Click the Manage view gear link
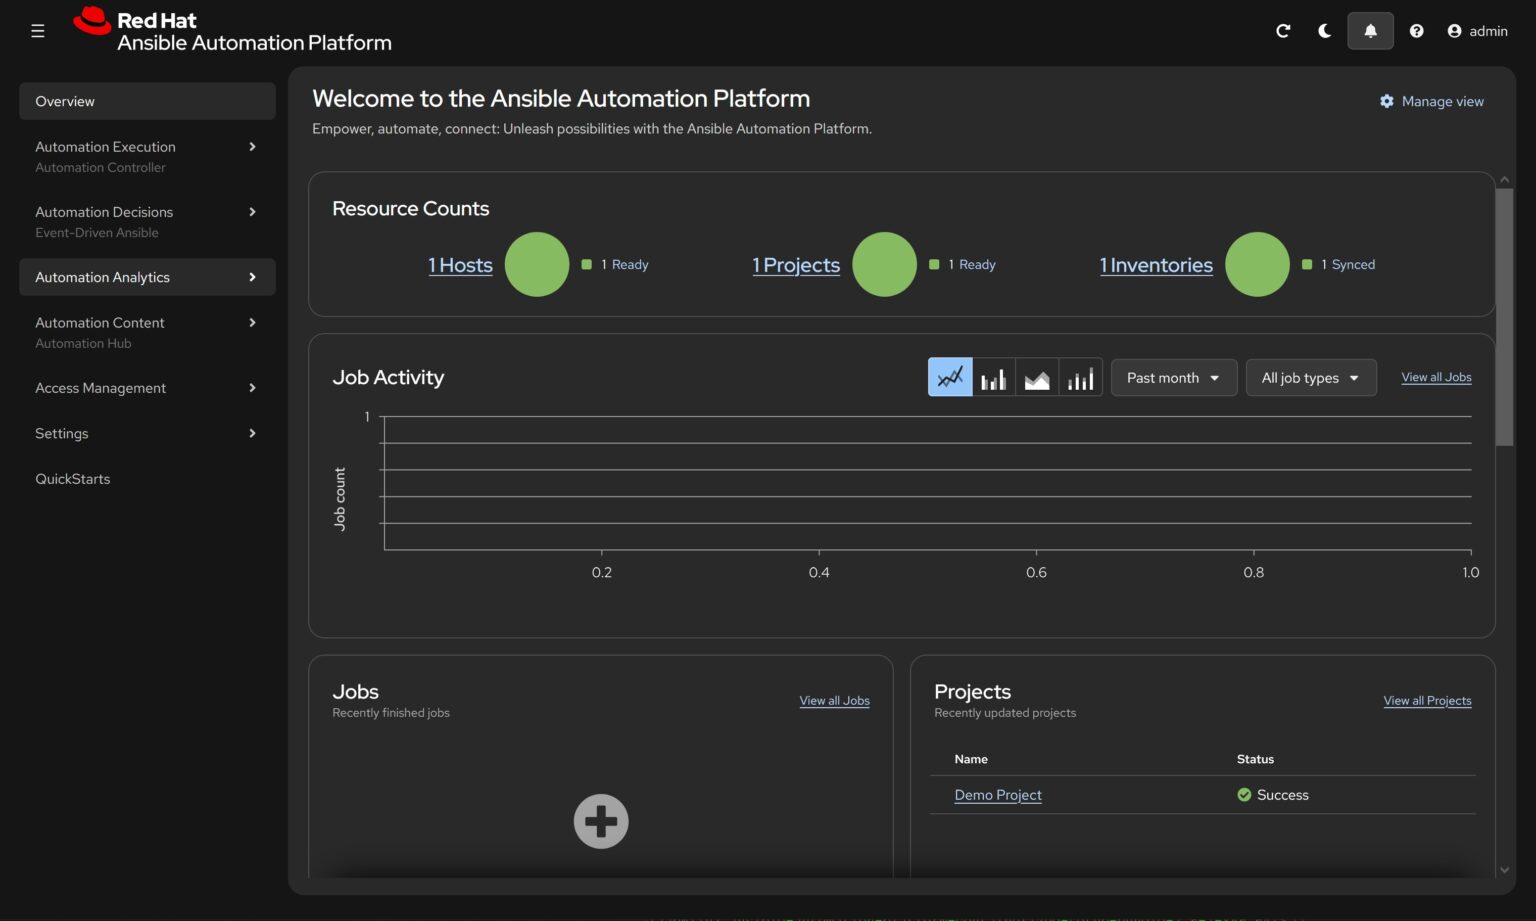The height and width of the screenshot is (921, 1536). pos(1431,101)
